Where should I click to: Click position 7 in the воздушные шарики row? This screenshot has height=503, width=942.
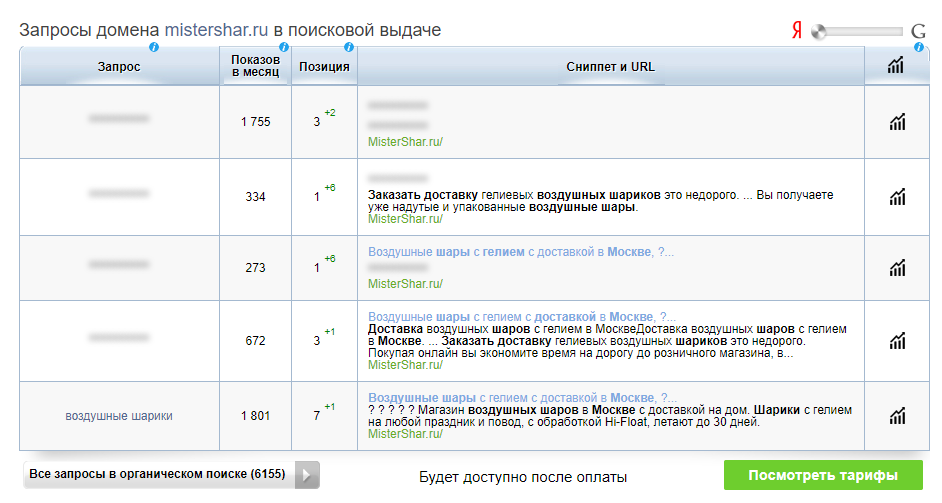point(317,416)
